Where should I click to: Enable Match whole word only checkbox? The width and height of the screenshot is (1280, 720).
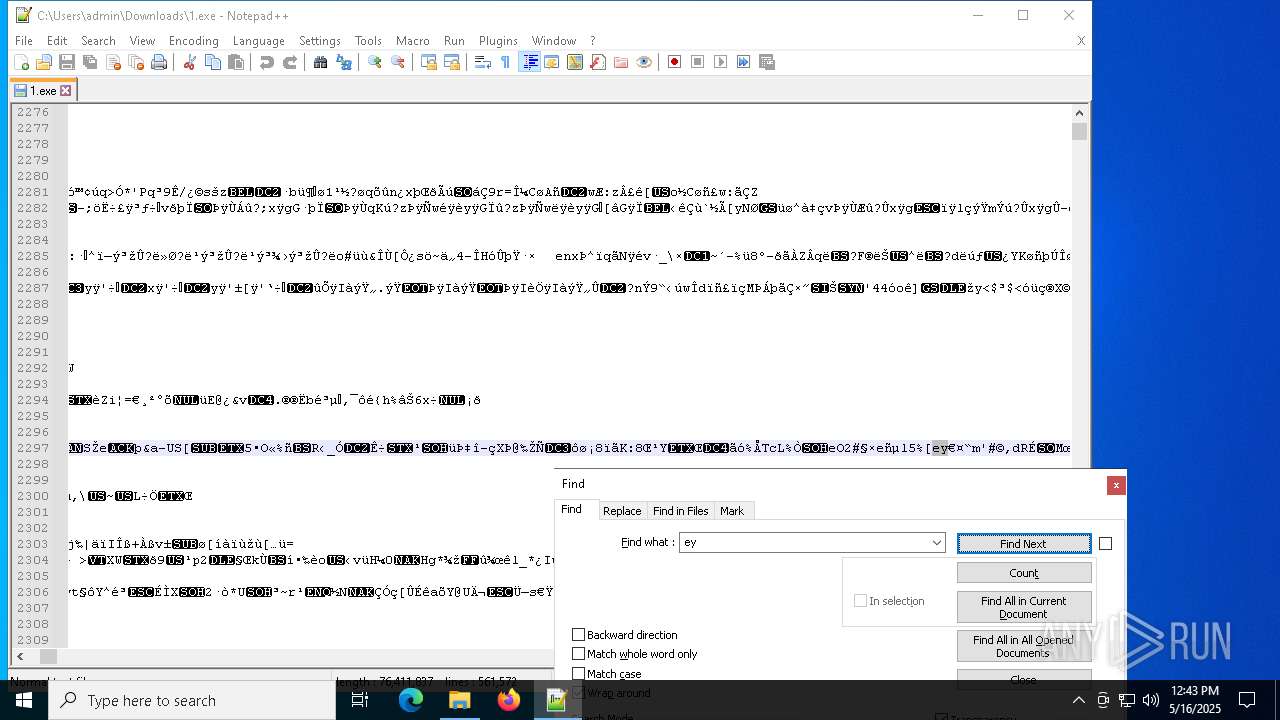pyautogui.click(x=578, y=654)
